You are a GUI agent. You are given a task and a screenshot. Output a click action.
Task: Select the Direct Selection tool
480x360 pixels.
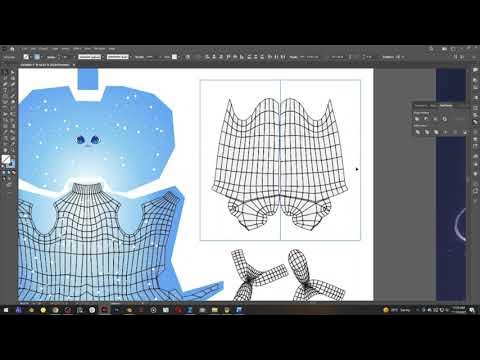pyautogui.click(x=12, y=72)
